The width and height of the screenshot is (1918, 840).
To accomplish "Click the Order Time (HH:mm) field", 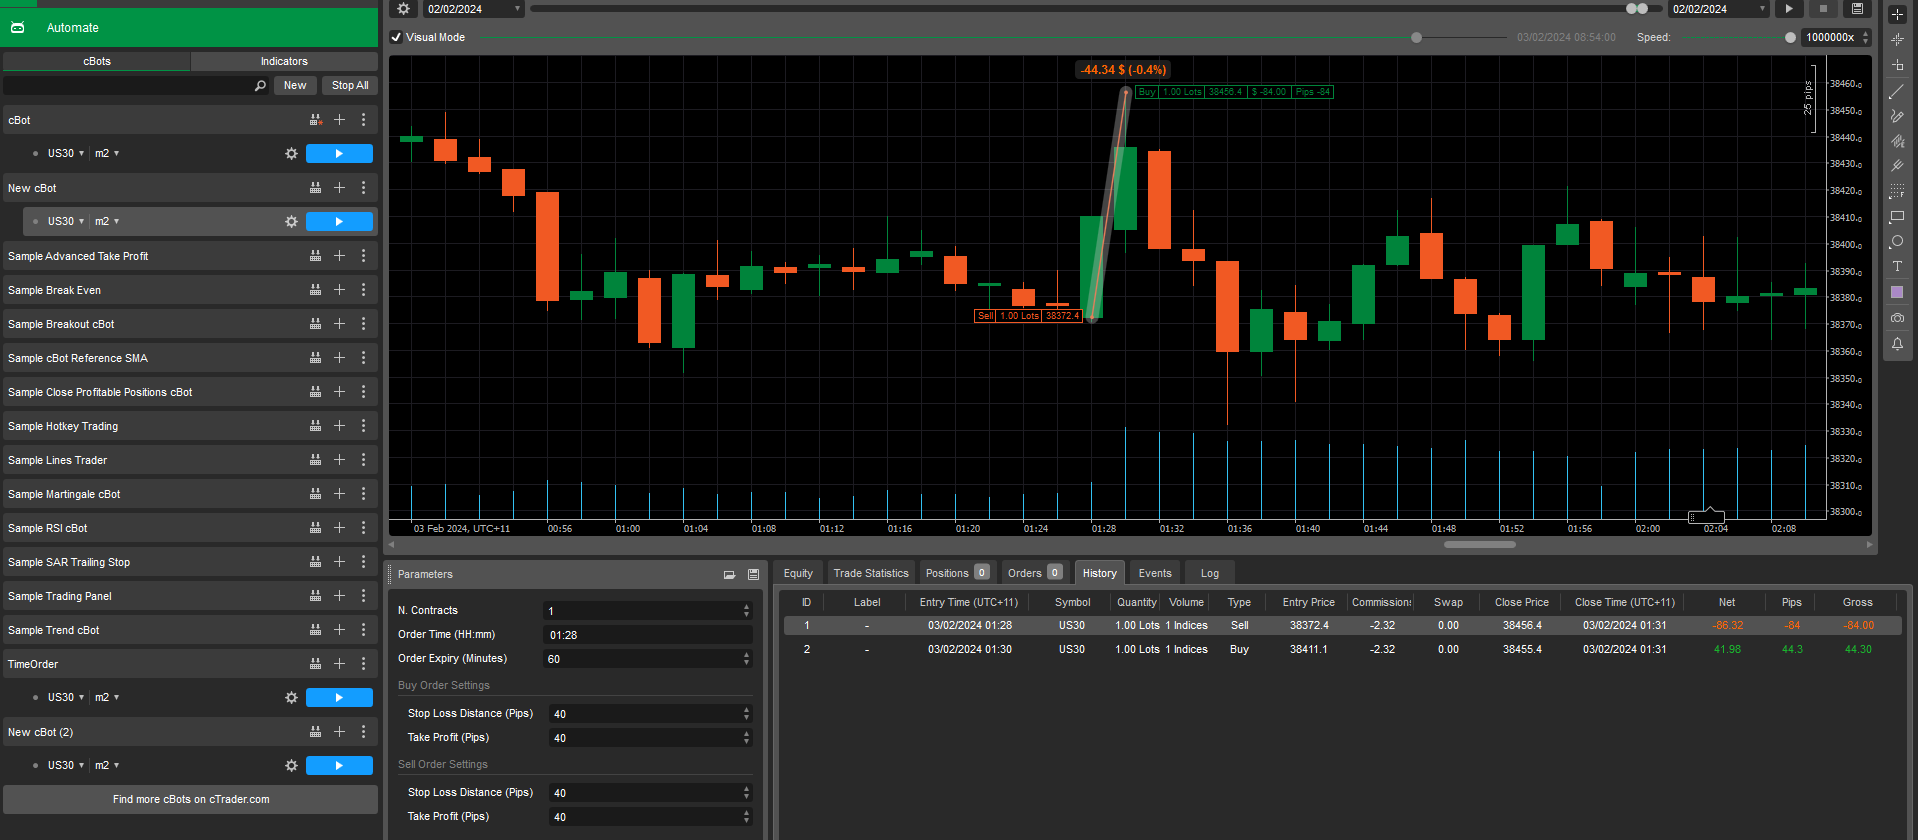I will click(647, 635).
